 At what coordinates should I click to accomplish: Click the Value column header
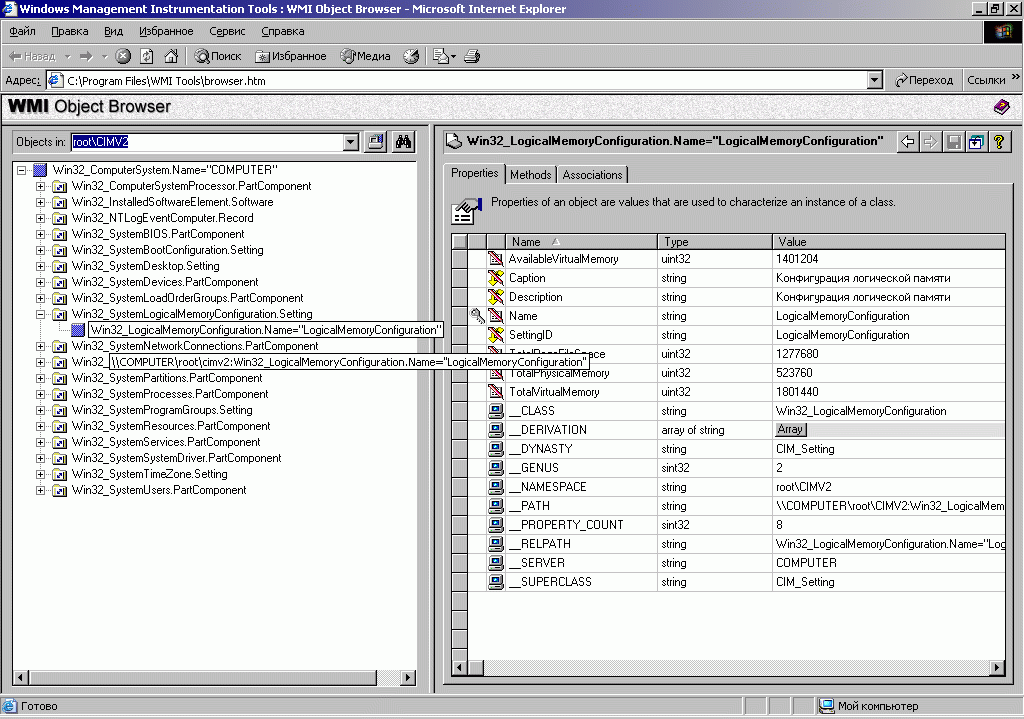click(x=889, y=242)
